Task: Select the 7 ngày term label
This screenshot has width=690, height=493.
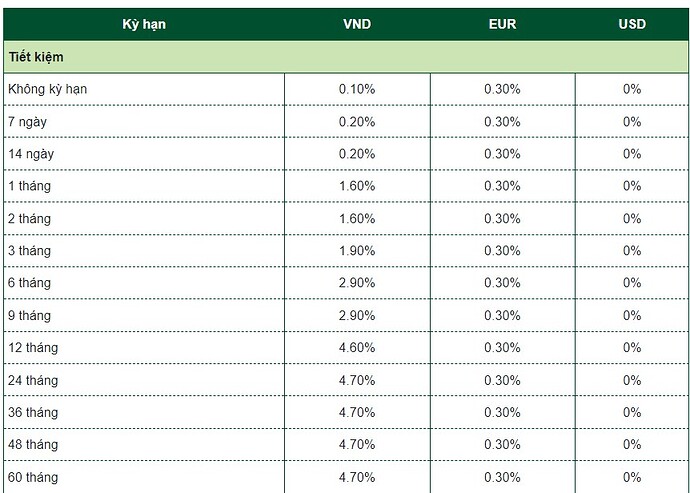Action: (30, 121)
